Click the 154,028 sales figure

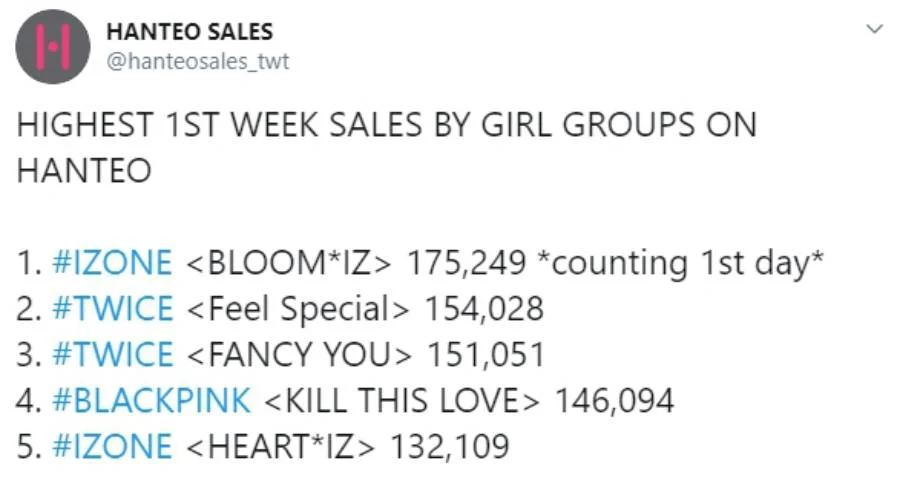point(484,309)
